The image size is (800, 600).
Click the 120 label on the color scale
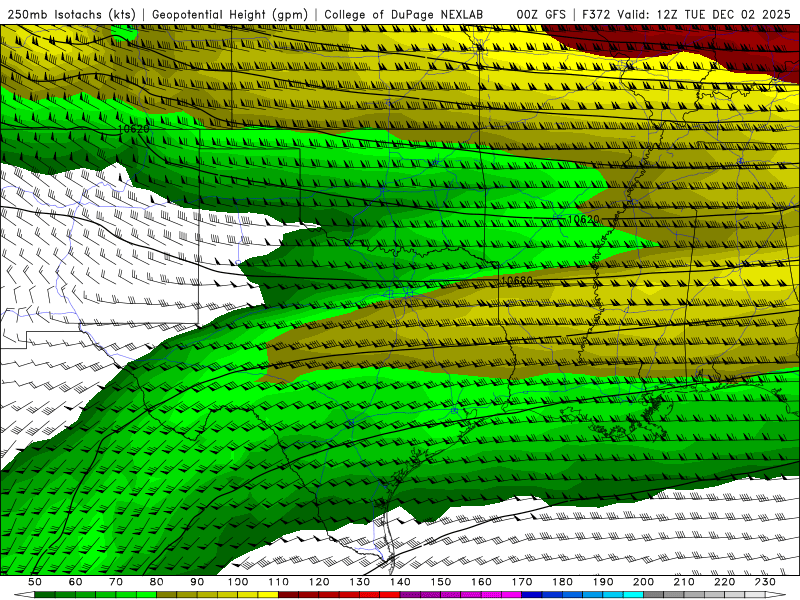tap(319, 582)
